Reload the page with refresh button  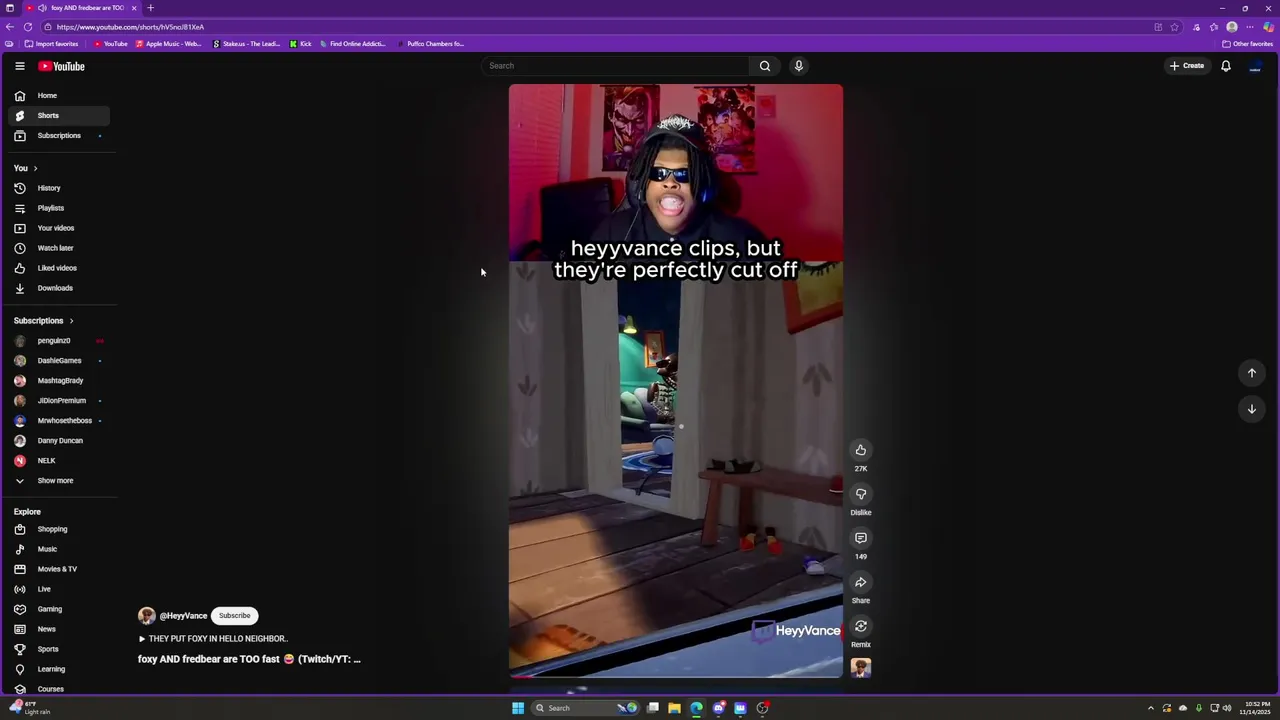pyautogui.click(x=28, y=27)
